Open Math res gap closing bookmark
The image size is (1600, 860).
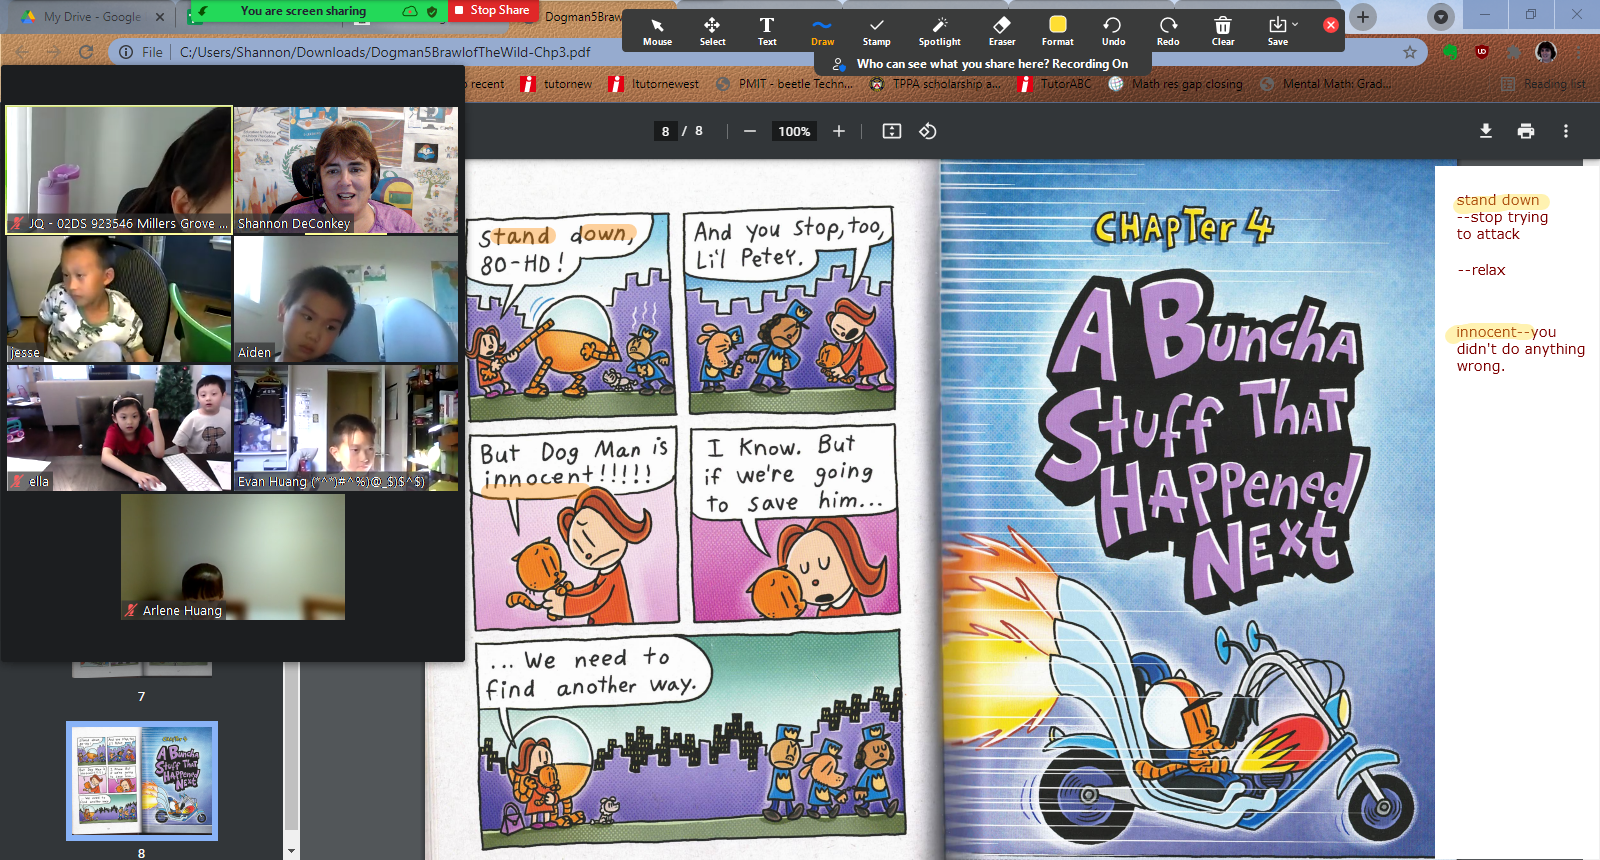[x=1176, y=84]
